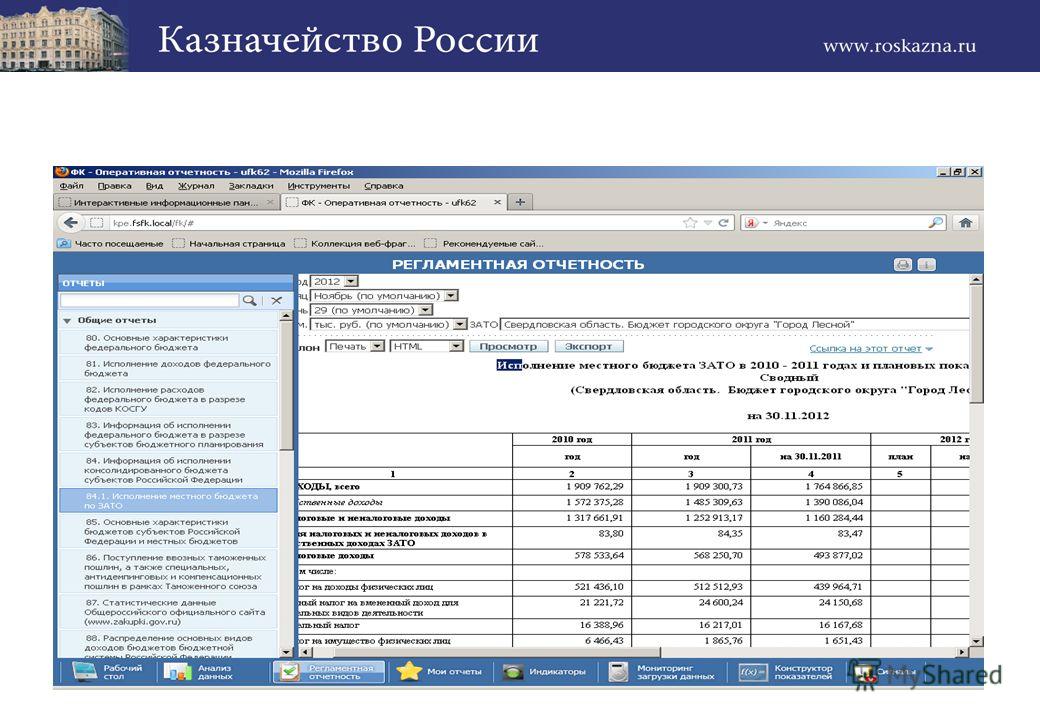Print the report using the printer icon
The image size is (1040, 720).
(x=903, y=265)
